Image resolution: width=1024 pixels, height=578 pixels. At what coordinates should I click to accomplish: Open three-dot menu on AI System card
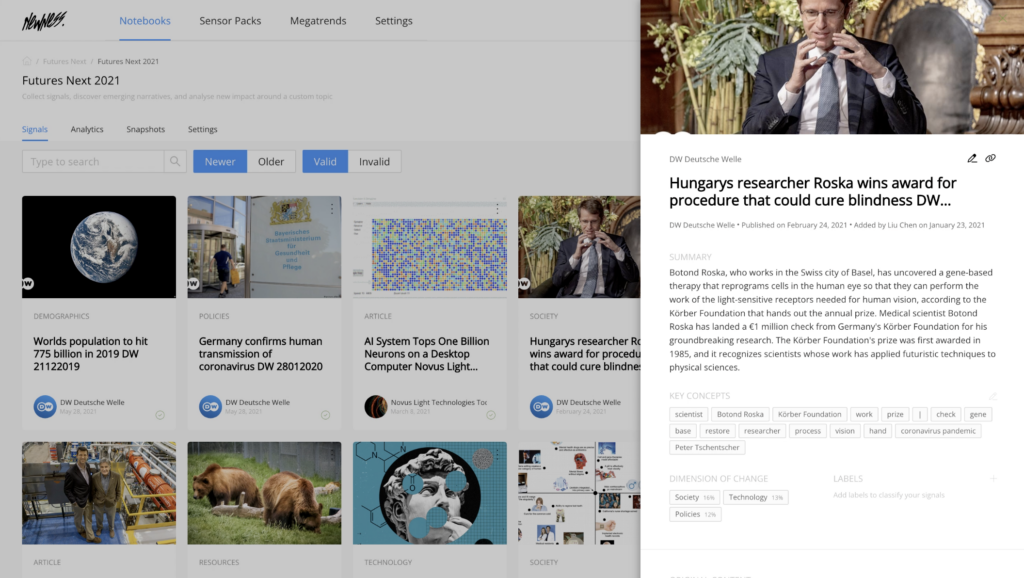(x=496, y=209)
